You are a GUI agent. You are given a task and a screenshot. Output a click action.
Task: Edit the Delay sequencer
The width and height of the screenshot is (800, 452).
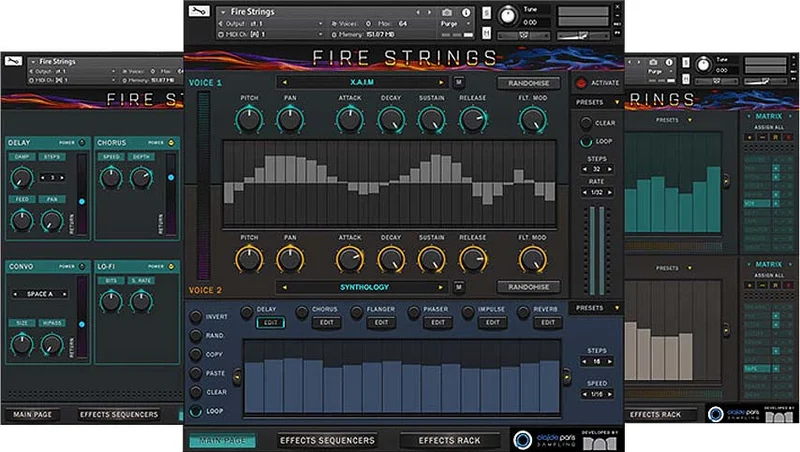click(270, 322)
